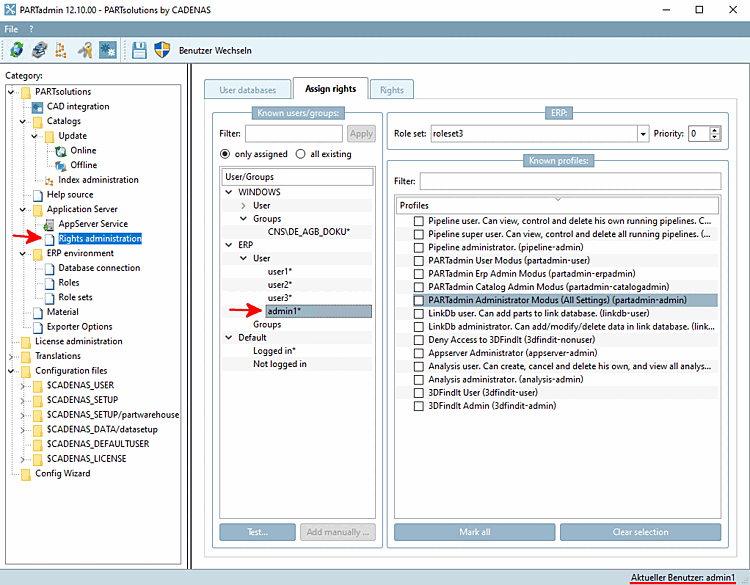The width and height of the screenshot is (750, 585).
Task: Collapse the Configuration files tree node
Action: [x=11, y=371]
